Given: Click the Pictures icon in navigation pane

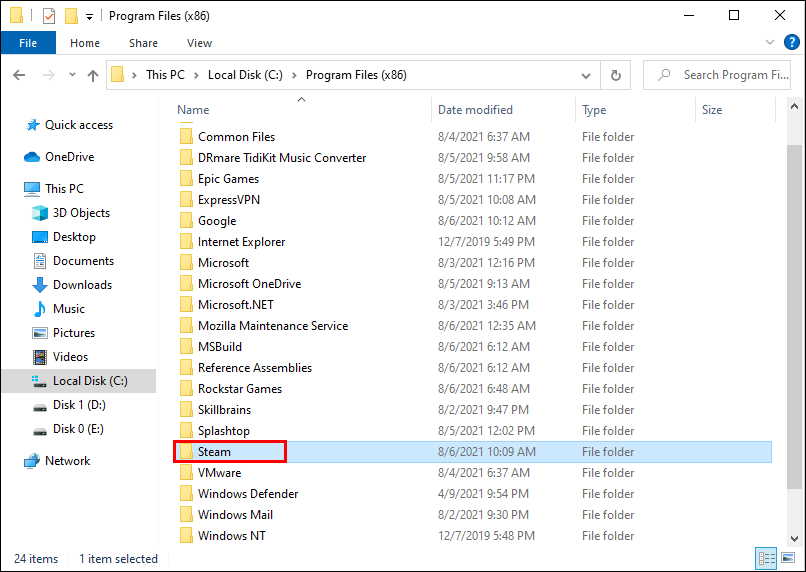Looking at the screenshot, I should coord(40,333).
